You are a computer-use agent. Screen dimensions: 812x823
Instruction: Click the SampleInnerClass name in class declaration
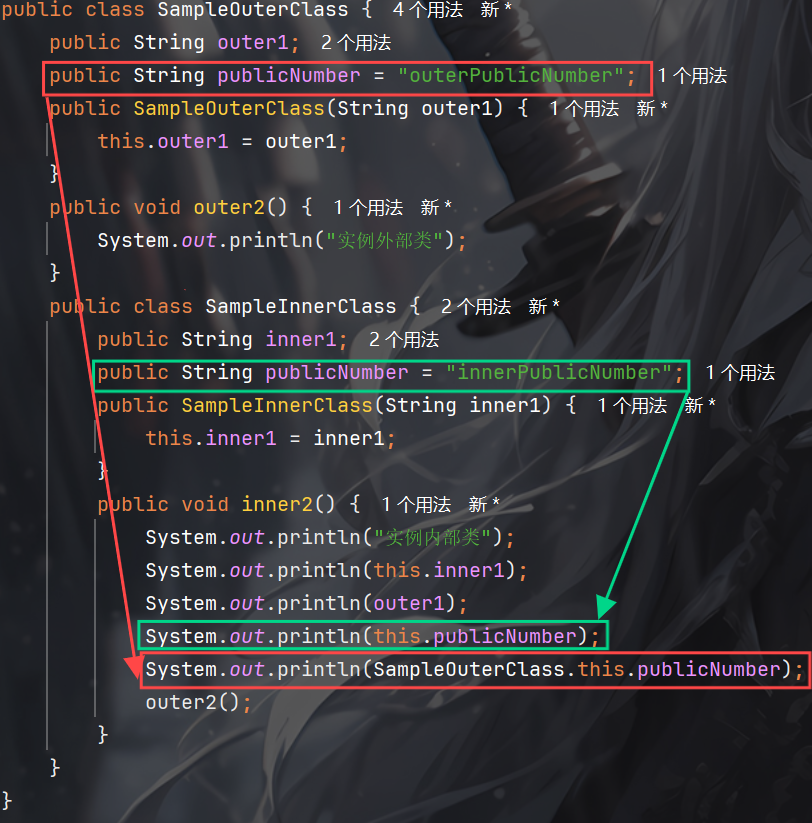tap(301, 307)
